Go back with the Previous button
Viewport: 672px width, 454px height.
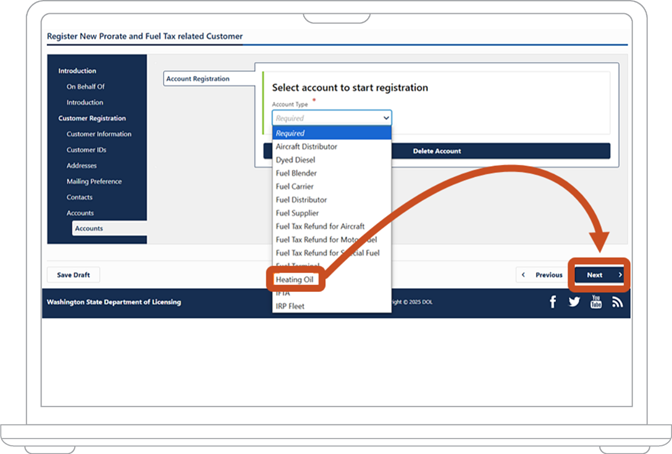pos(542,275)
